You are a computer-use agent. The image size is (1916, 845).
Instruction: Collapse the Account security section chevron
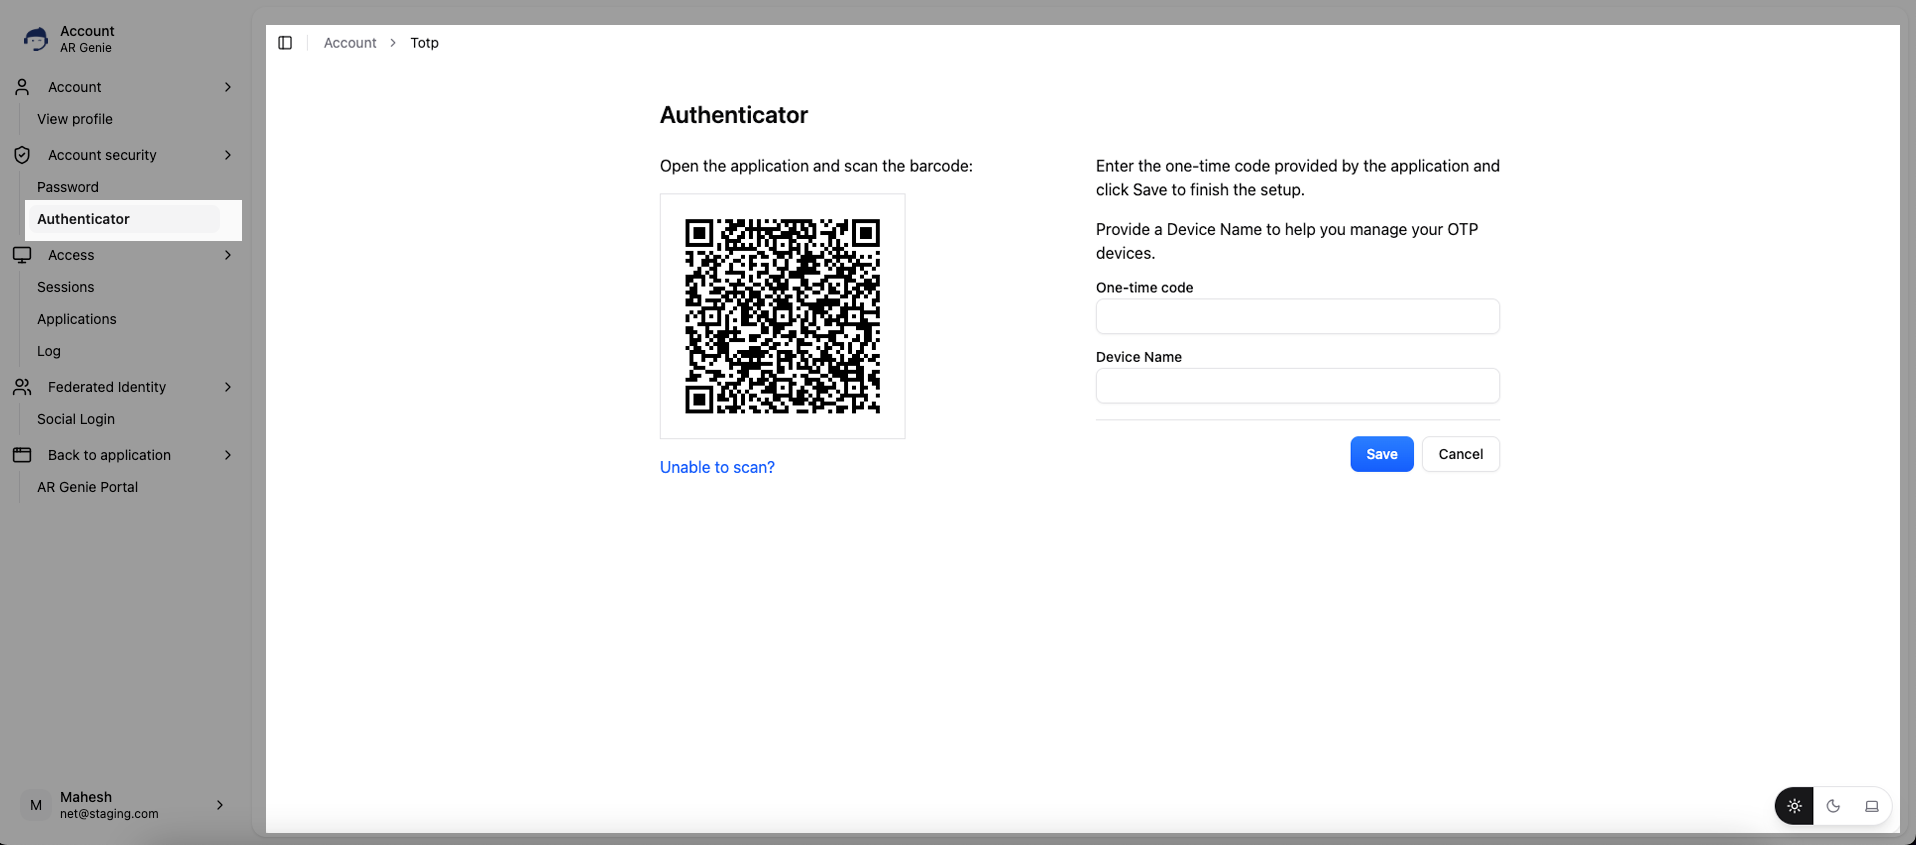(x=228, y=155)
